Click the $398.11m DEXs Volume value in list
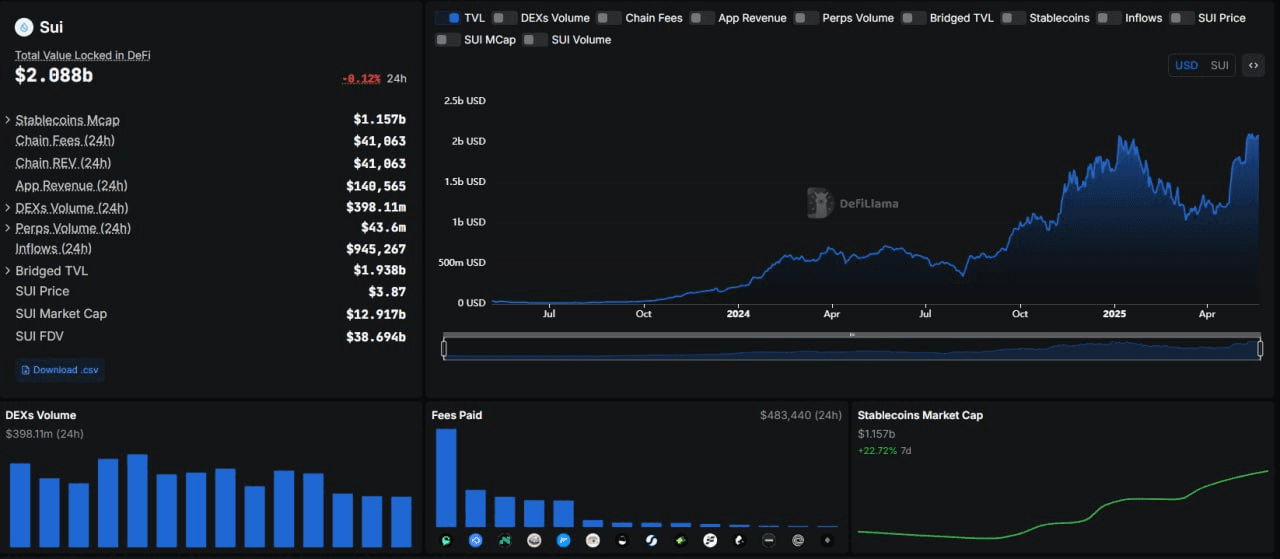This screenshot has height=559, width=1280. pos(376,208)
